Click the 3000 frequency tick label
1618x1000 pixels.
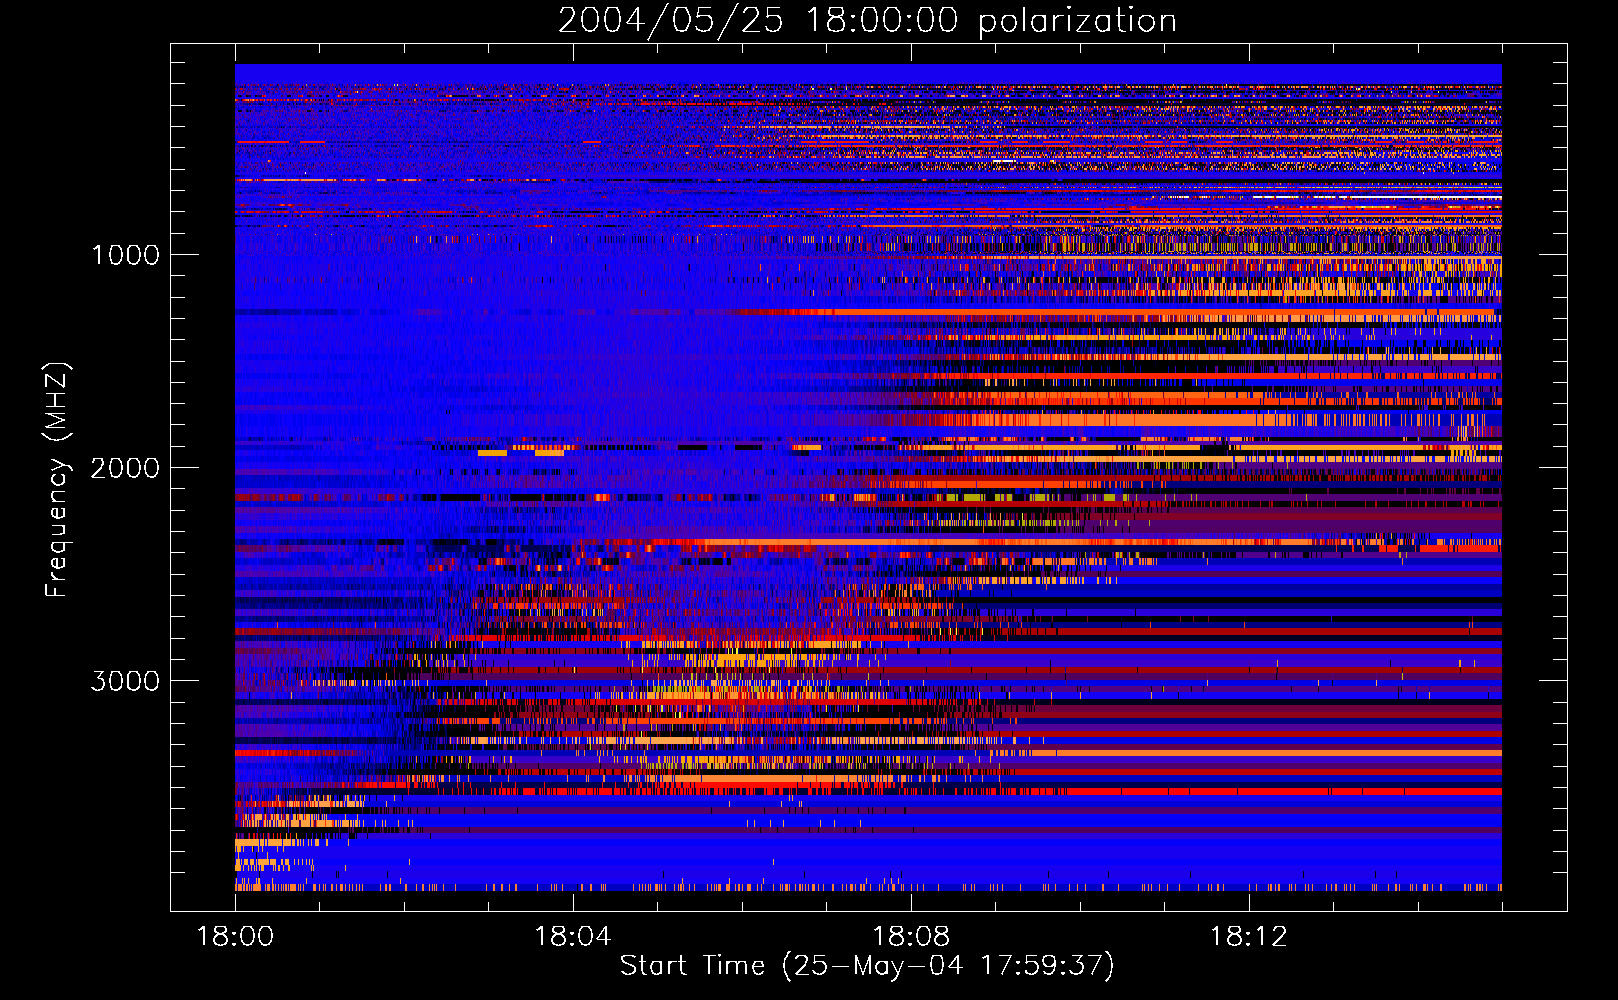point(125,681)
